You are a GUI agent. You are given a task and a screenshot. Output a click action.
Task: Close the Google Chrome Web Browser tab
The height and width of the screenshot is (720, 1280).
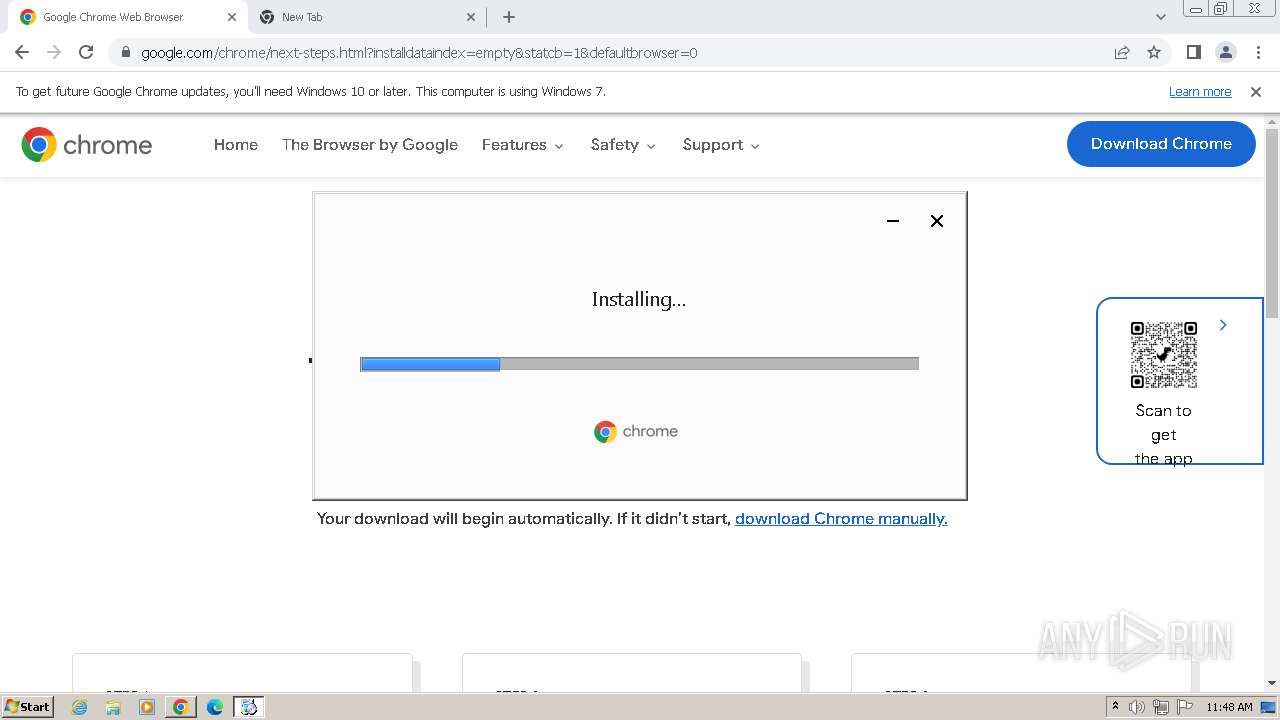(x=232, y=17)
